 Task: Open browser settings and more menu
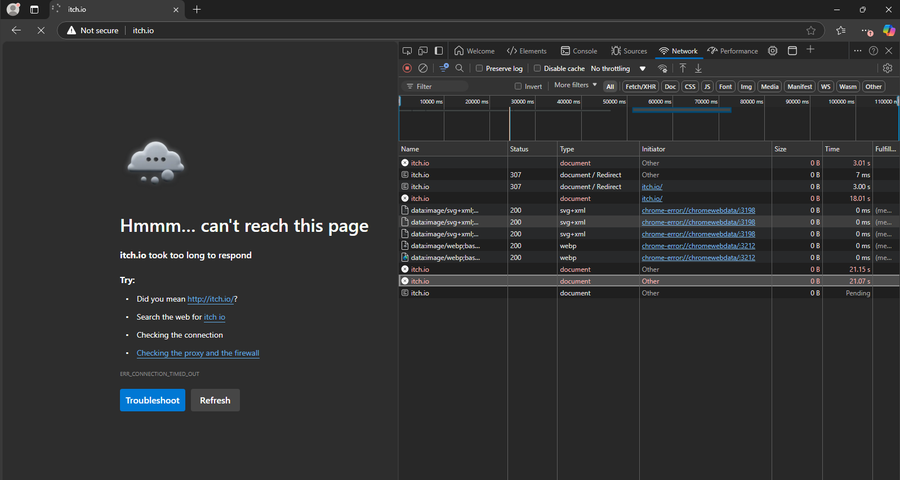pos(866,30)
